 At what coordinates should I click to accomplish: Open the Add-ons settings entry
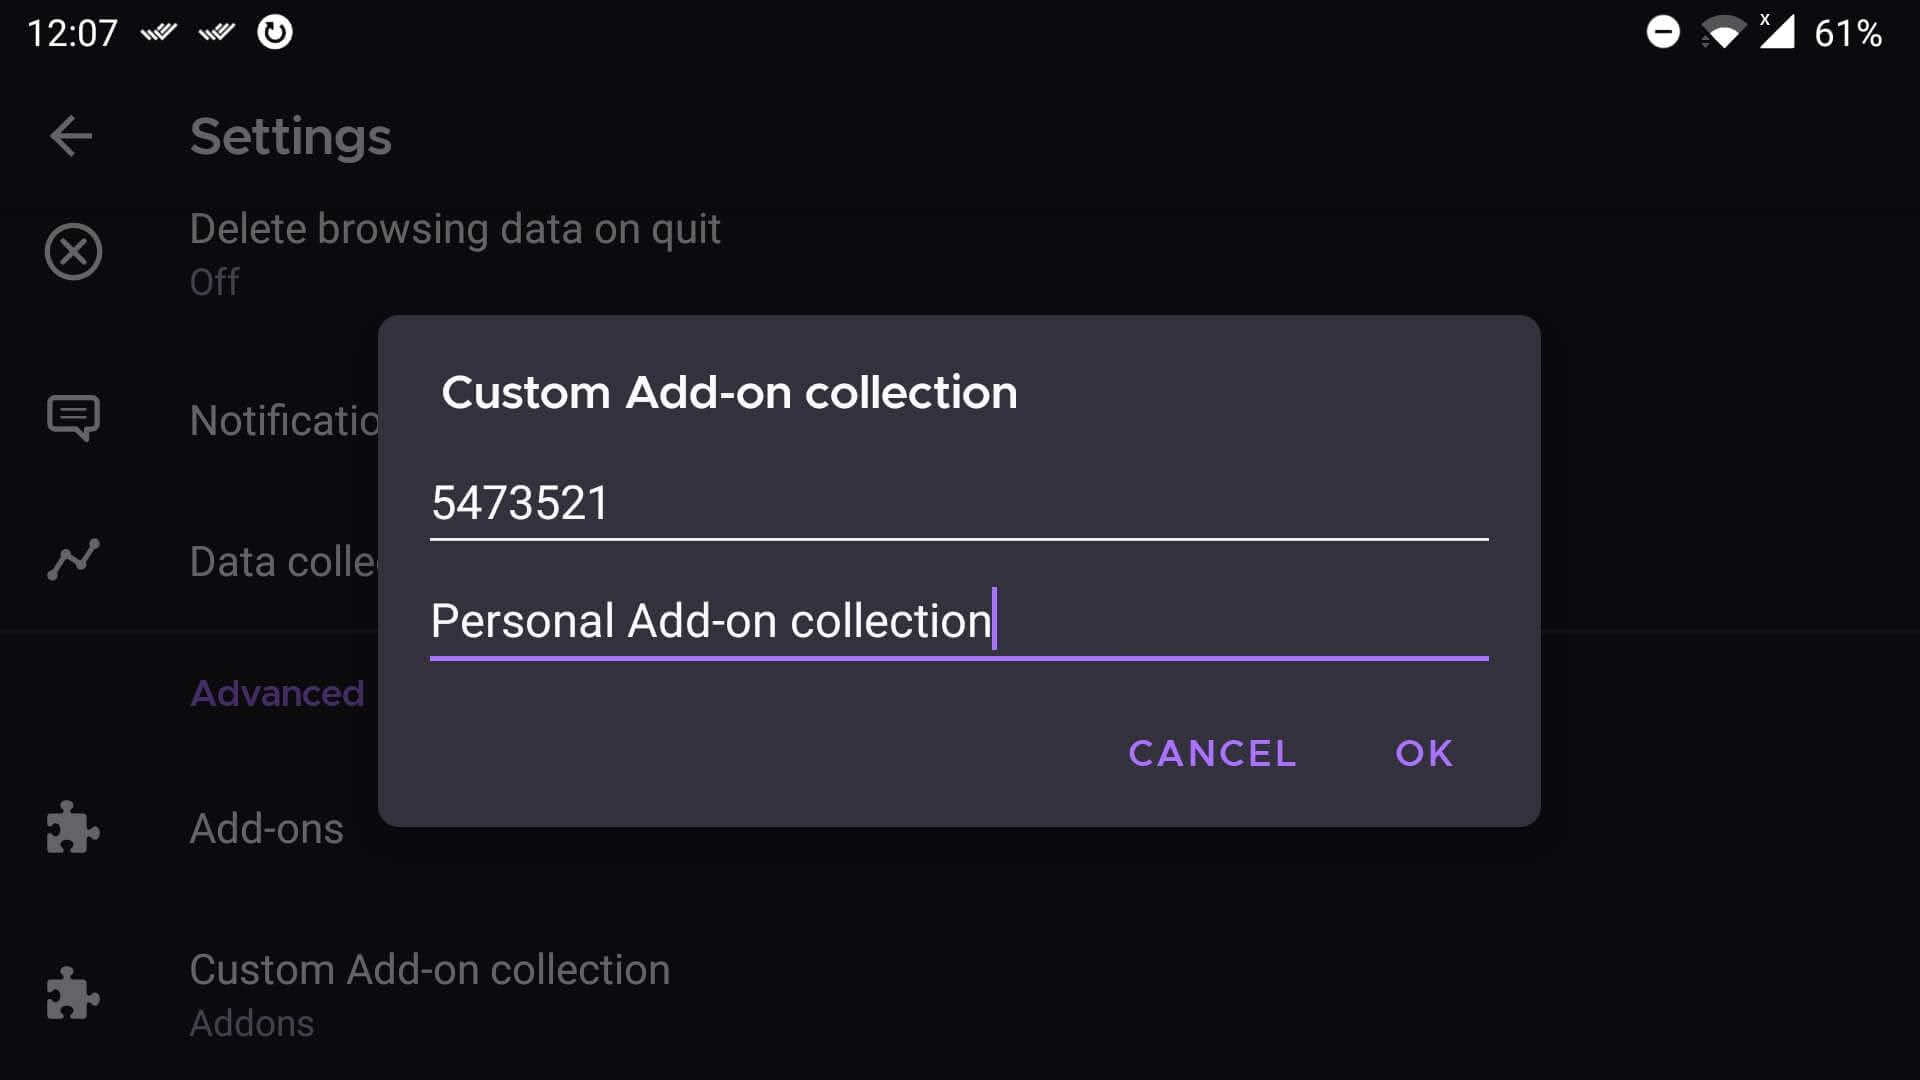click(267, 829)
